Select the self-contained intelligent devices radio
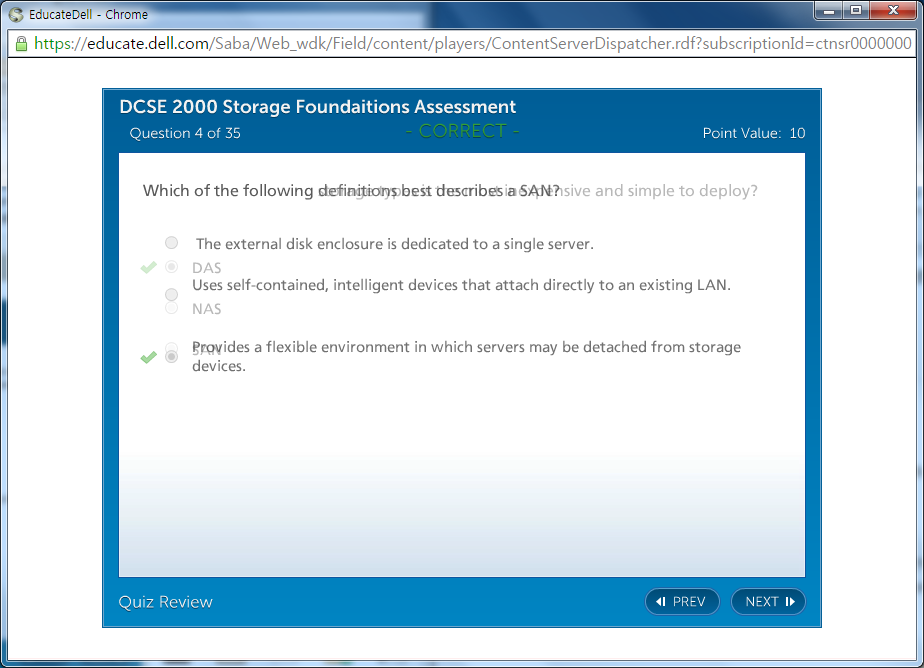The image size is (924, 668). point(172,294)
